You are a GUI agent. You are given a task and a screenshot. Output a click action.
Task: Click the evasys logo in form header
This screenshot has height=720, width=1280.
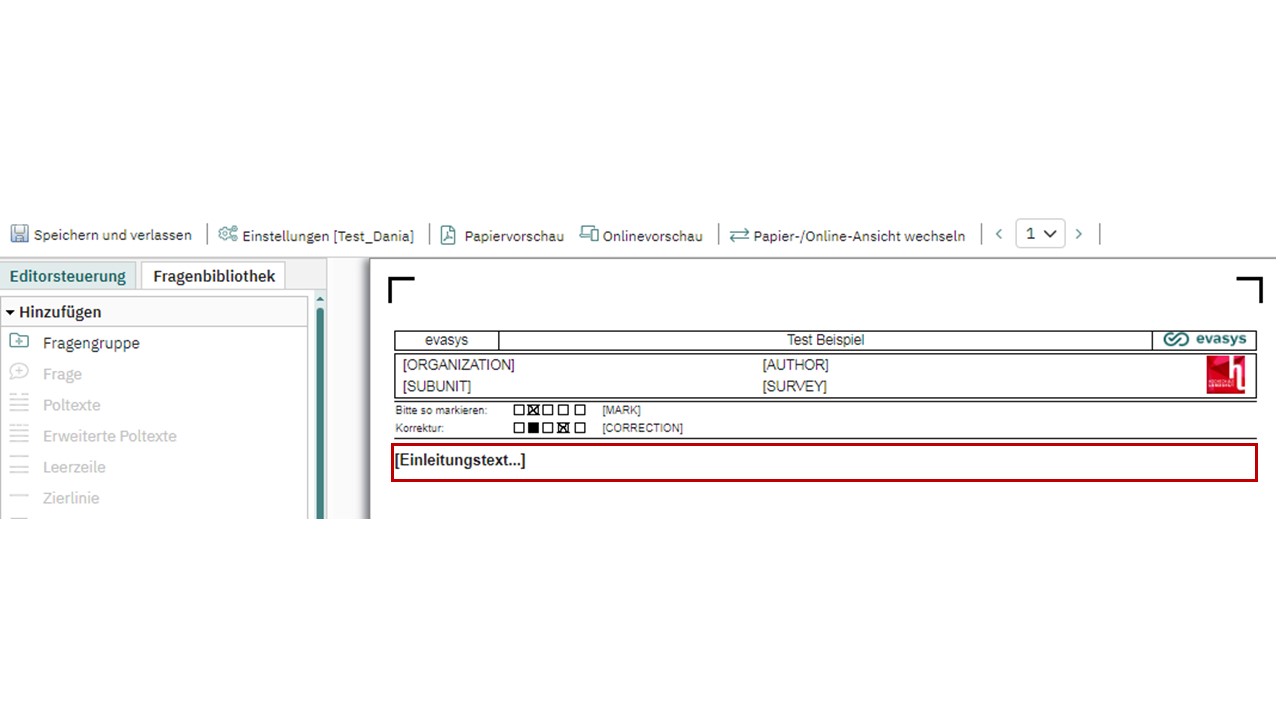tap(1205, 340)
